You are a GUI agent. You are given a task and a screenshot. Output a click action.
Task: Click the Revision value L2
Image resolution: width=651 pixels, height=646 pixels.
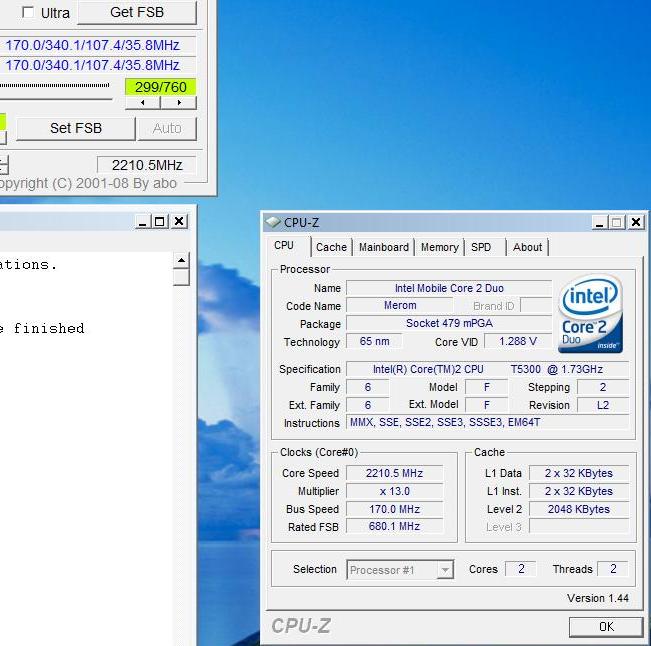[x=603, y=405]
